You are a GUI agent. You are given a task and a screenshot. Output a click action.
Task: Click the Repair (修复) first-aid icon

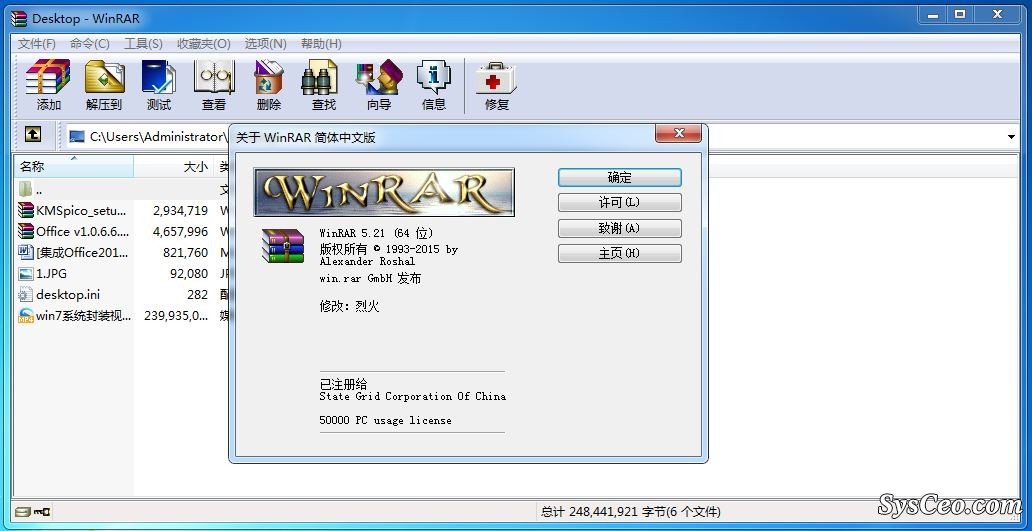(496, 85)
